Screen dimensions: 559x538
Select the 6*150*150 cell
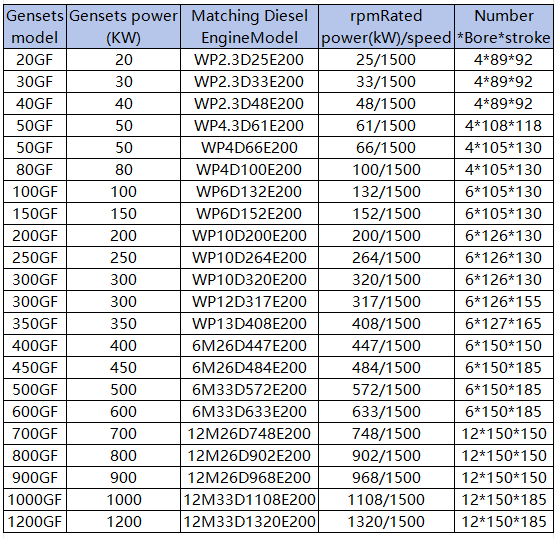tap(504, 345)
